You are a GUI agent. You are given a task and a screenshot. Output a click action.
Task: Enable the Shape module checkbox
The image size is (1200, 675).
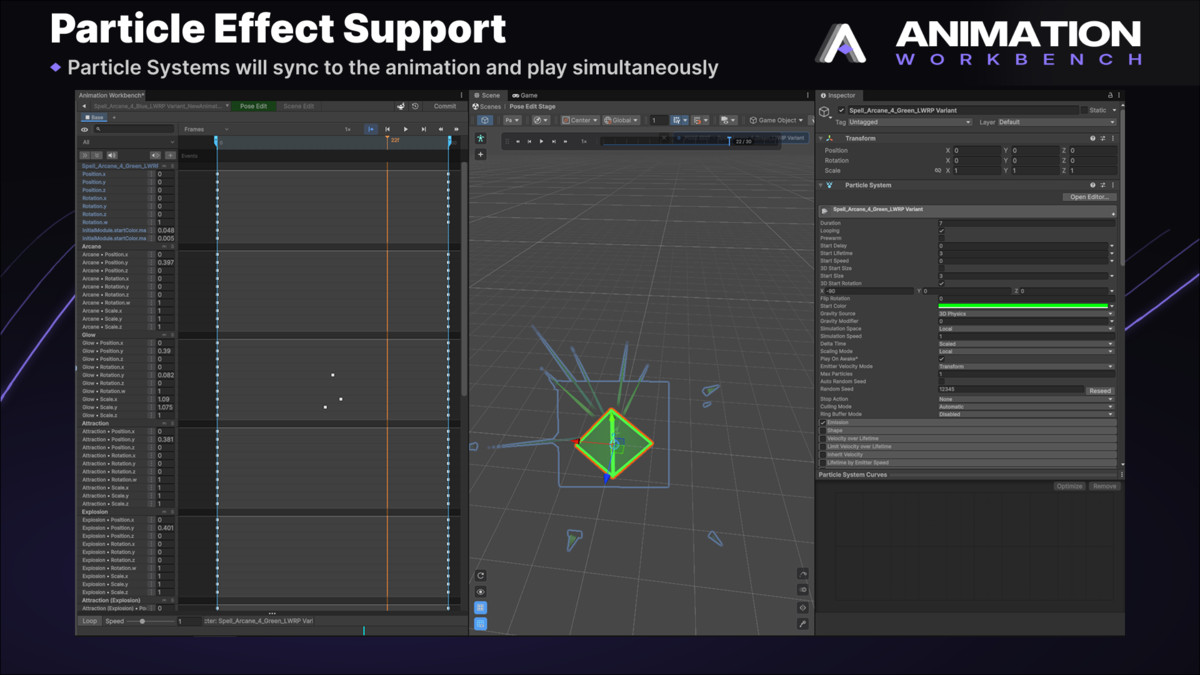(x=823, y=431)
